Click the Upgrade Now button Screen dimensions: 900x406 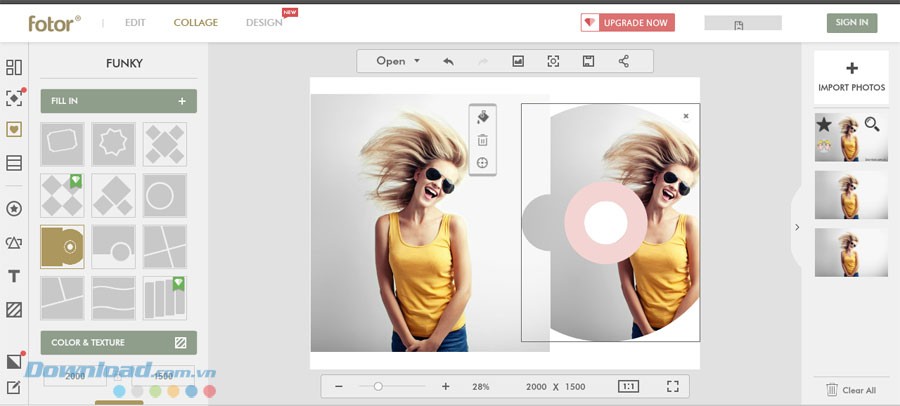click(627, 22)
